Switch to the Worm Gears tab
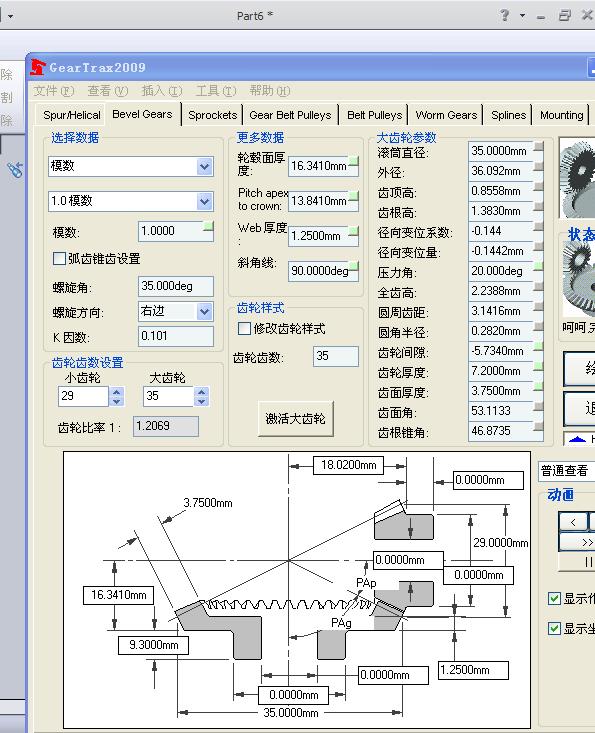 tap(446, 115)
